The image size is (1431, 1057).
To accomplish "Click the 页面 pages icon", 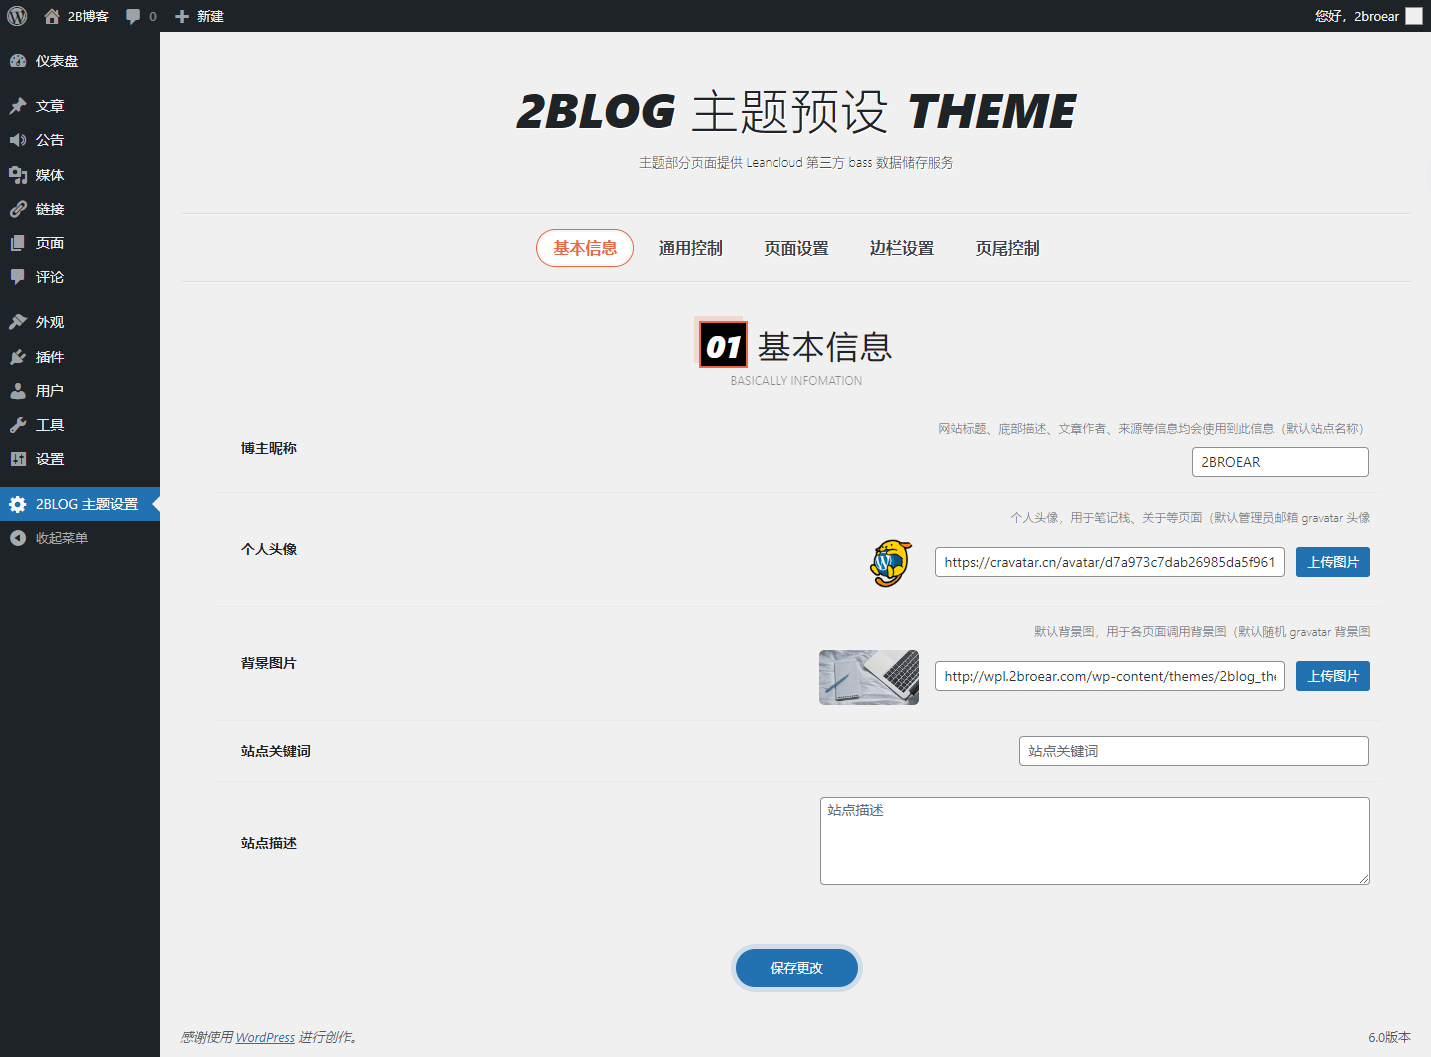I will (18, 243).
